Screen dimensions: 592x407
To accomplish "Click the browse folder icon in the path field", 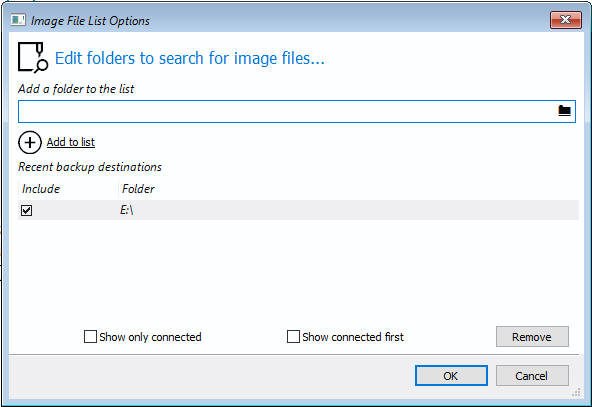I will tap(564, 111).
